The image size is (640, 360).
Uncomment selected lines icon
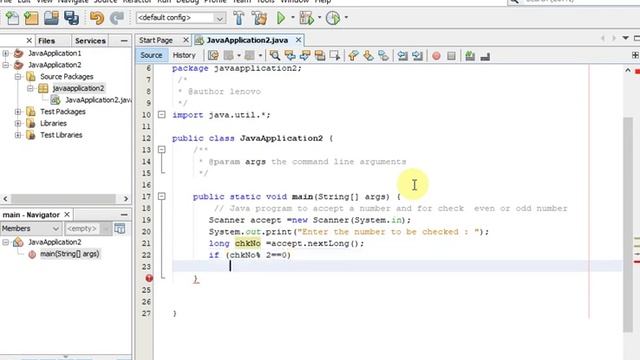485,56
